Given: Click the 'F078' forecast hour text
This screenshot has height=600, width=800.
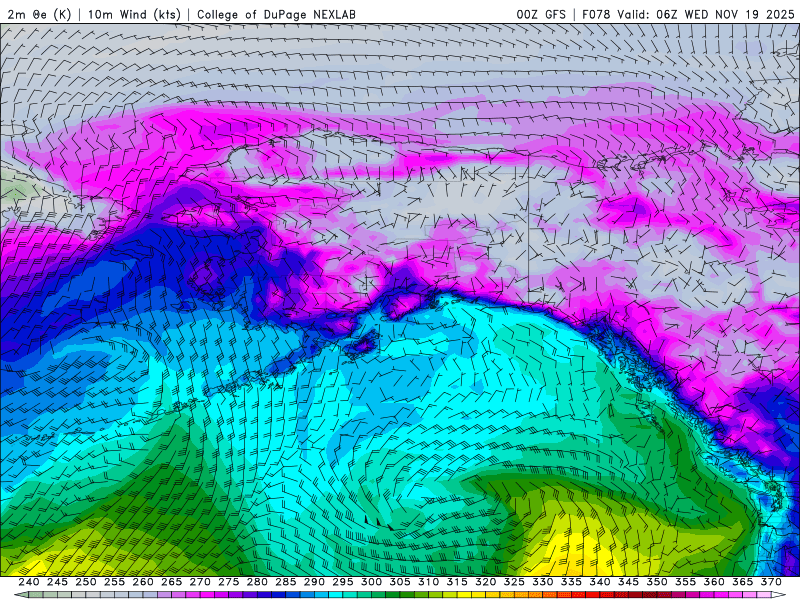Looking at the screenshot, I should (x=596, y=14).
